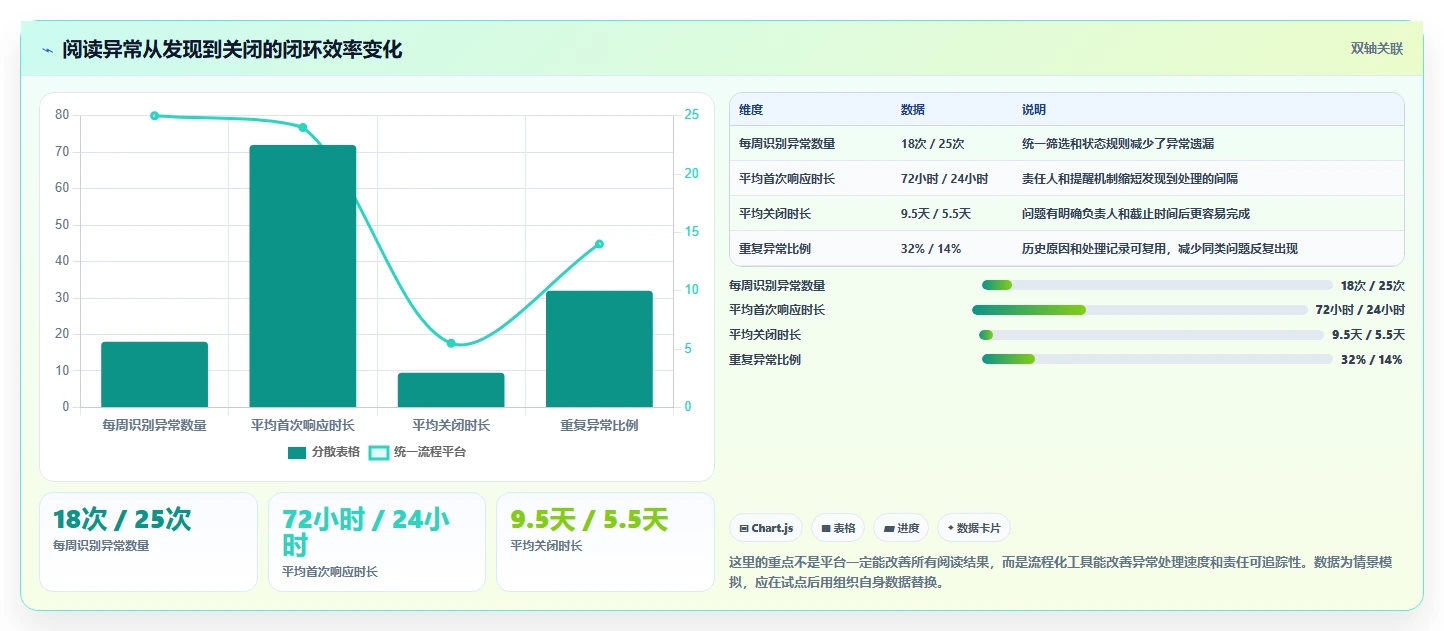Viewport: 1444px width, 631px height.
Task: Click the 双轴关联 label in the header
Action: 1377,48
